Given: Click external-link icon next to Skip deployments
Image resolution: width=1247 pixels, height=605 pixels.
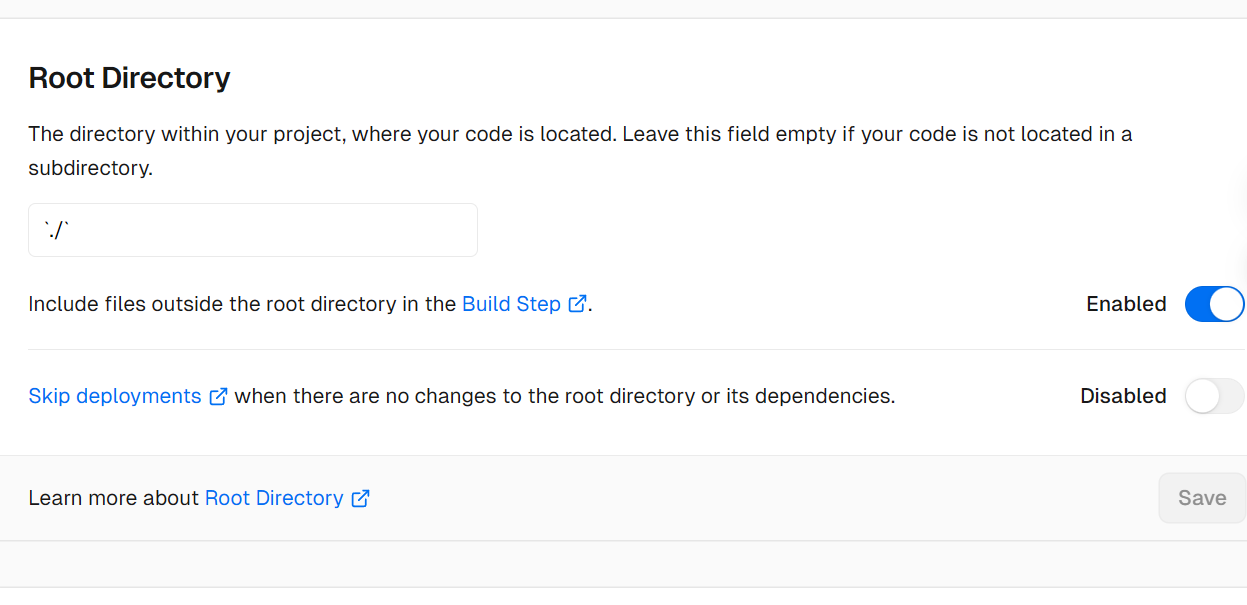Looking at the screenshot, I should pos(218,396).
